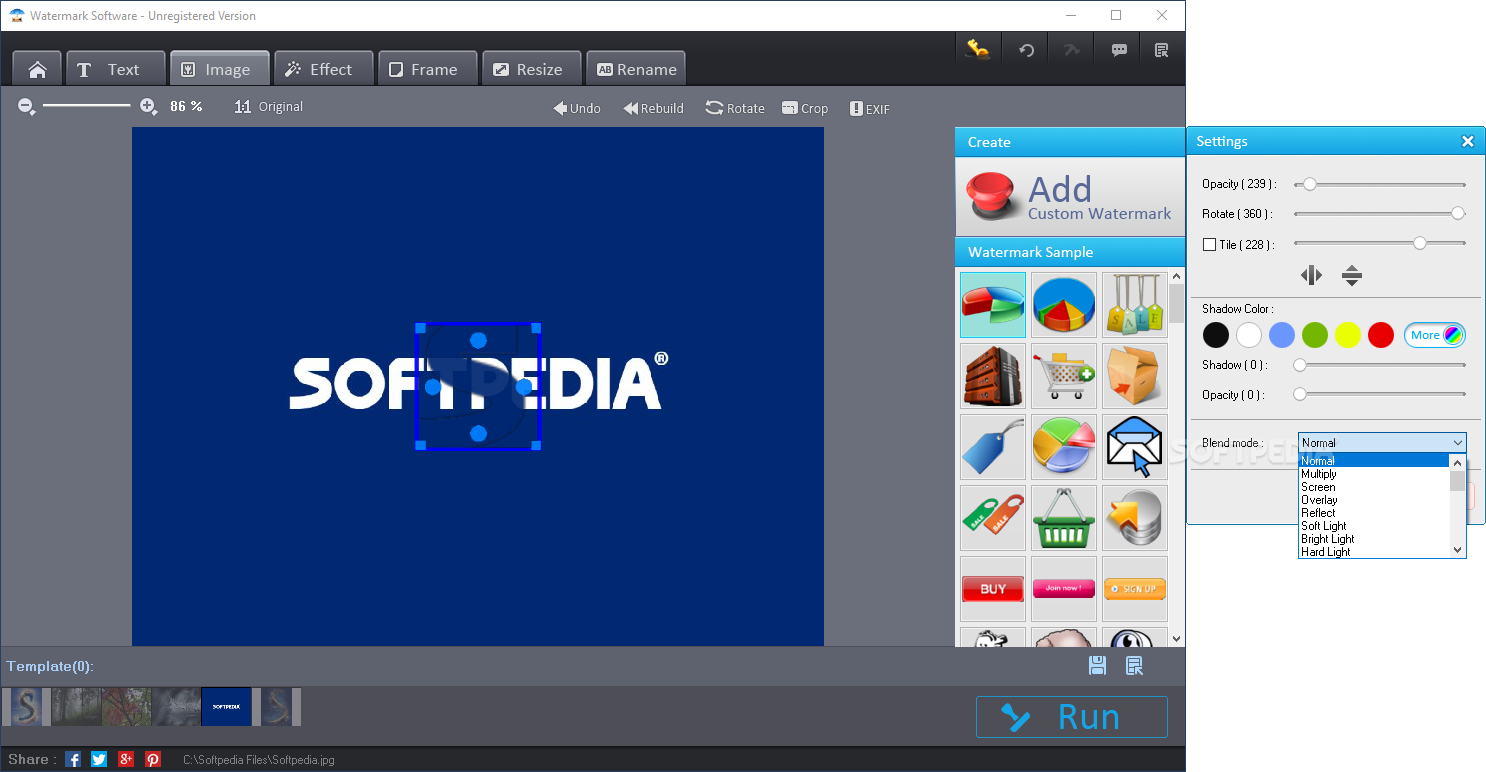Choose Normal blend mode
This screenshot has width=1486, height=772.
click(x=1374, y=461)
